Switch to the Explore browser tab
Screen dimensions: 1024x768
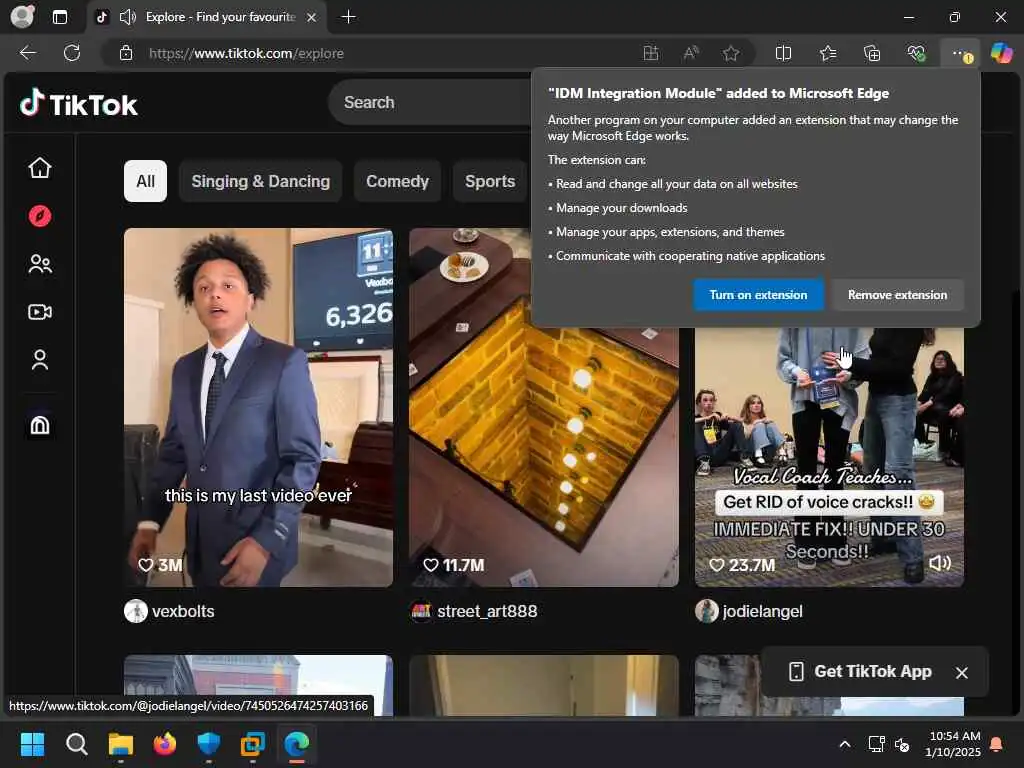tap(206, 17)
